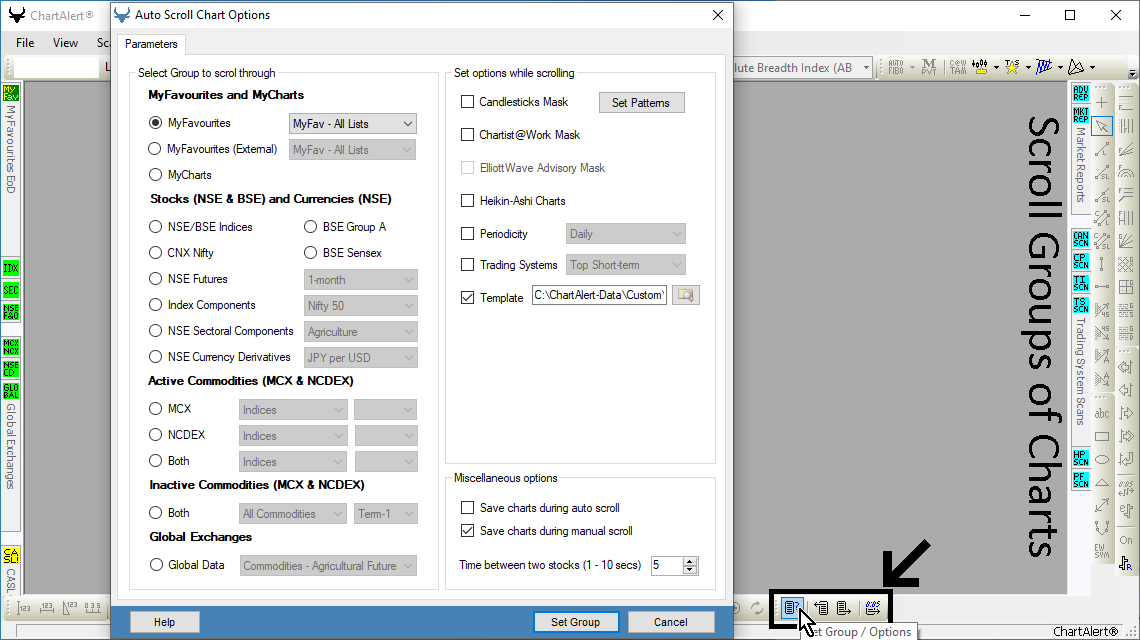Select the crosshair tool

pos(1102,103)
